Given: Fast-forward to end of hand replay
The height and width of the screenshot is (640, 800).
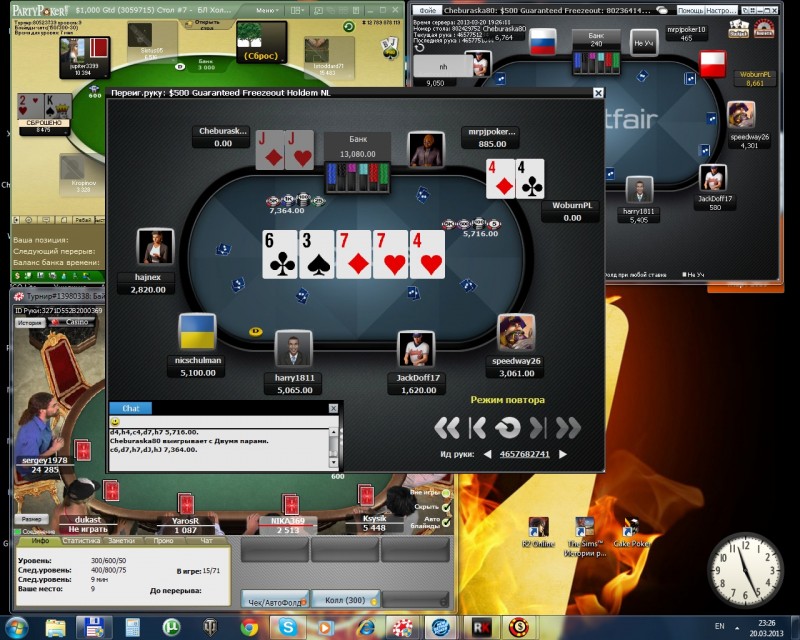Looking at the screenshot, I should 568,428.
